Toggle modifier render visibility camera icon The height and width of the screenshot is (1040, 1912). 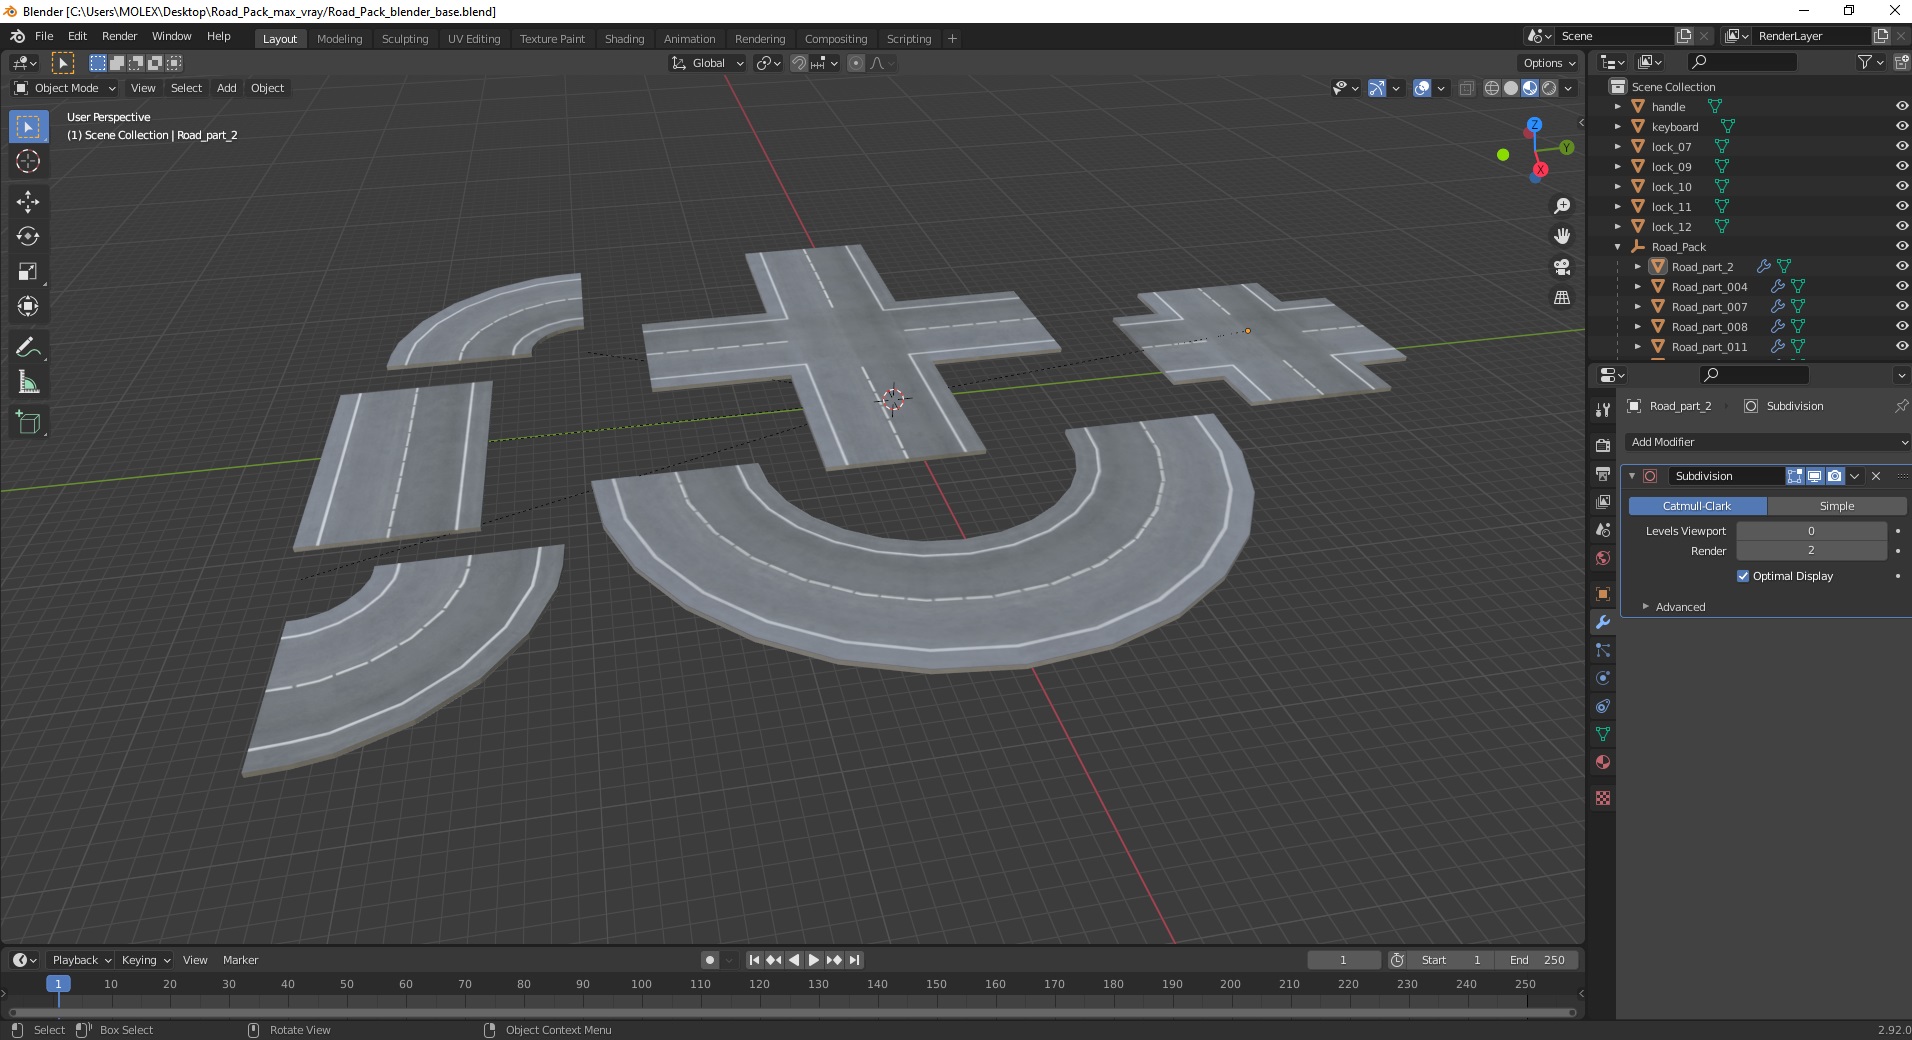pos(1834,476)
